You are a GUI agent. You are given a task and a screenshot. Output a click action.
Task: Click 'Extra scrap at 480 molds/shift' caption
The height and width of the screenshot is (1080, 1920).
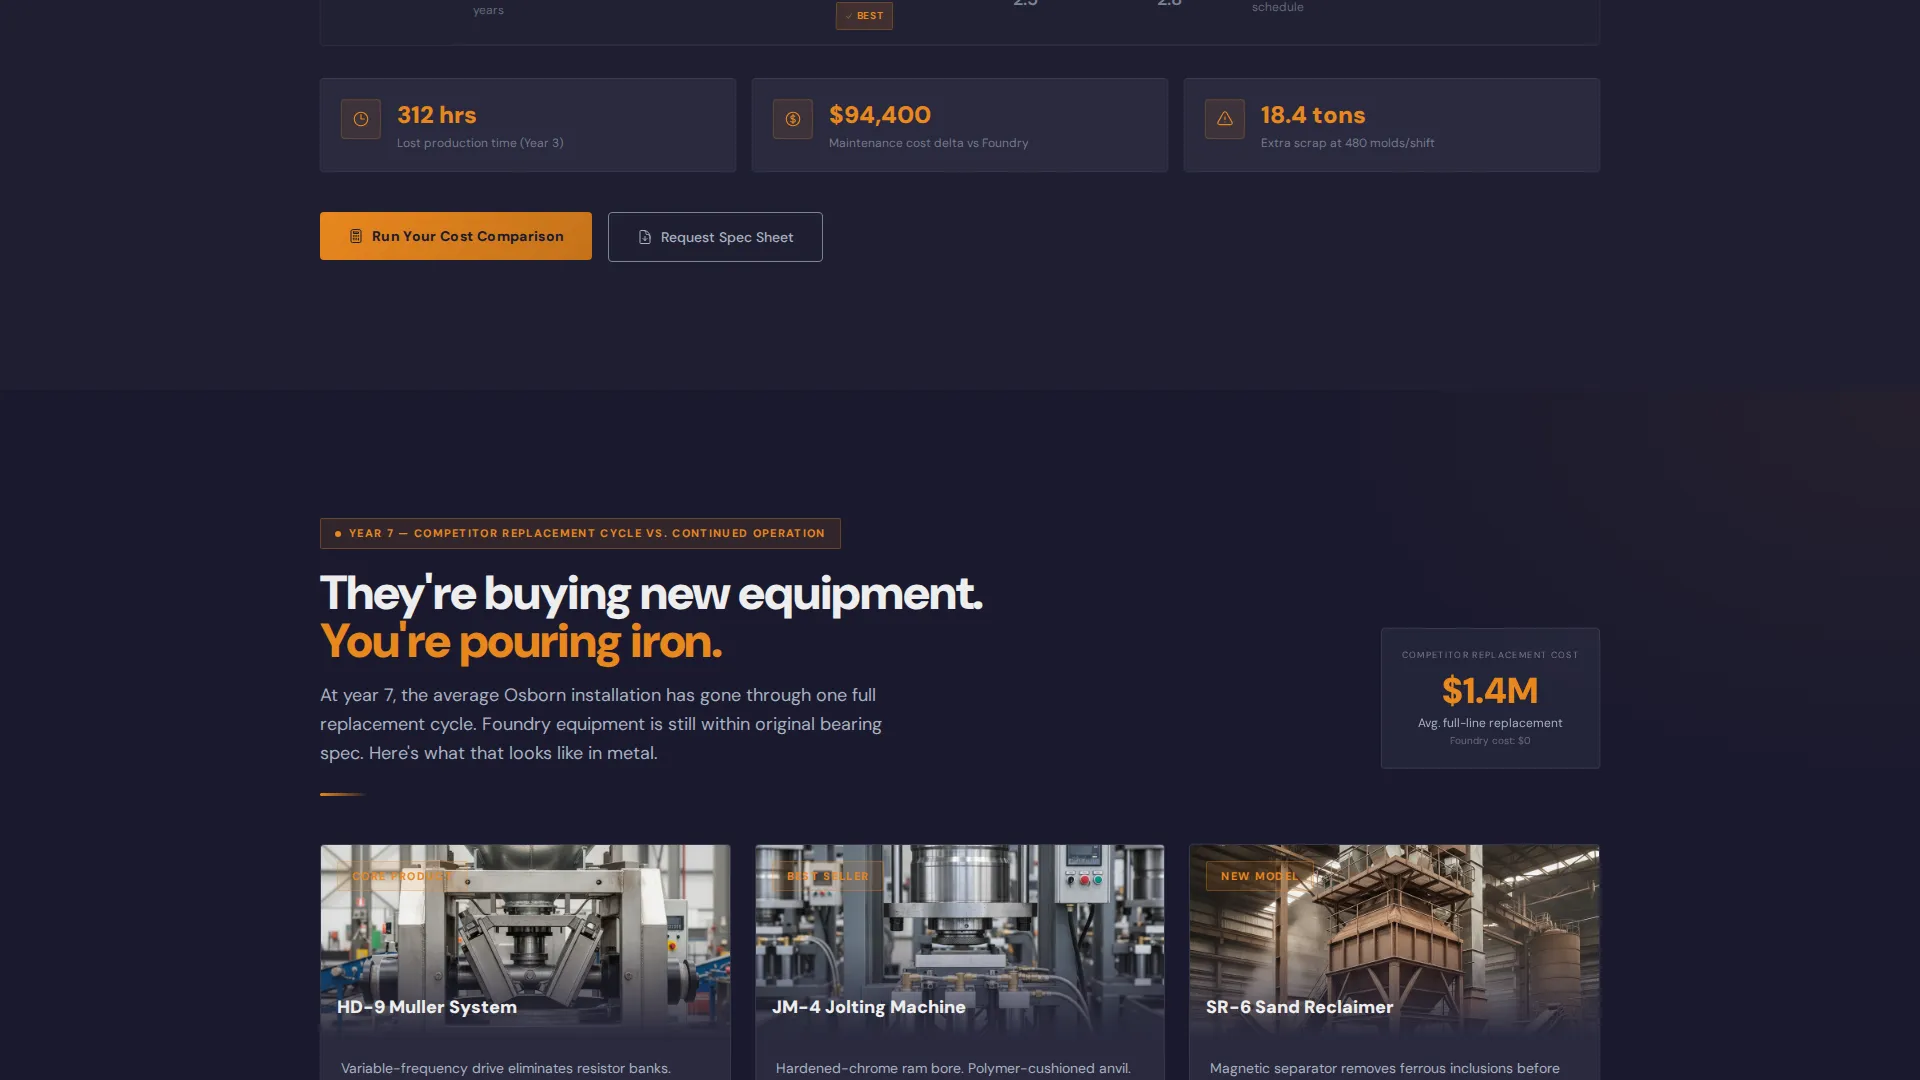1347,143
